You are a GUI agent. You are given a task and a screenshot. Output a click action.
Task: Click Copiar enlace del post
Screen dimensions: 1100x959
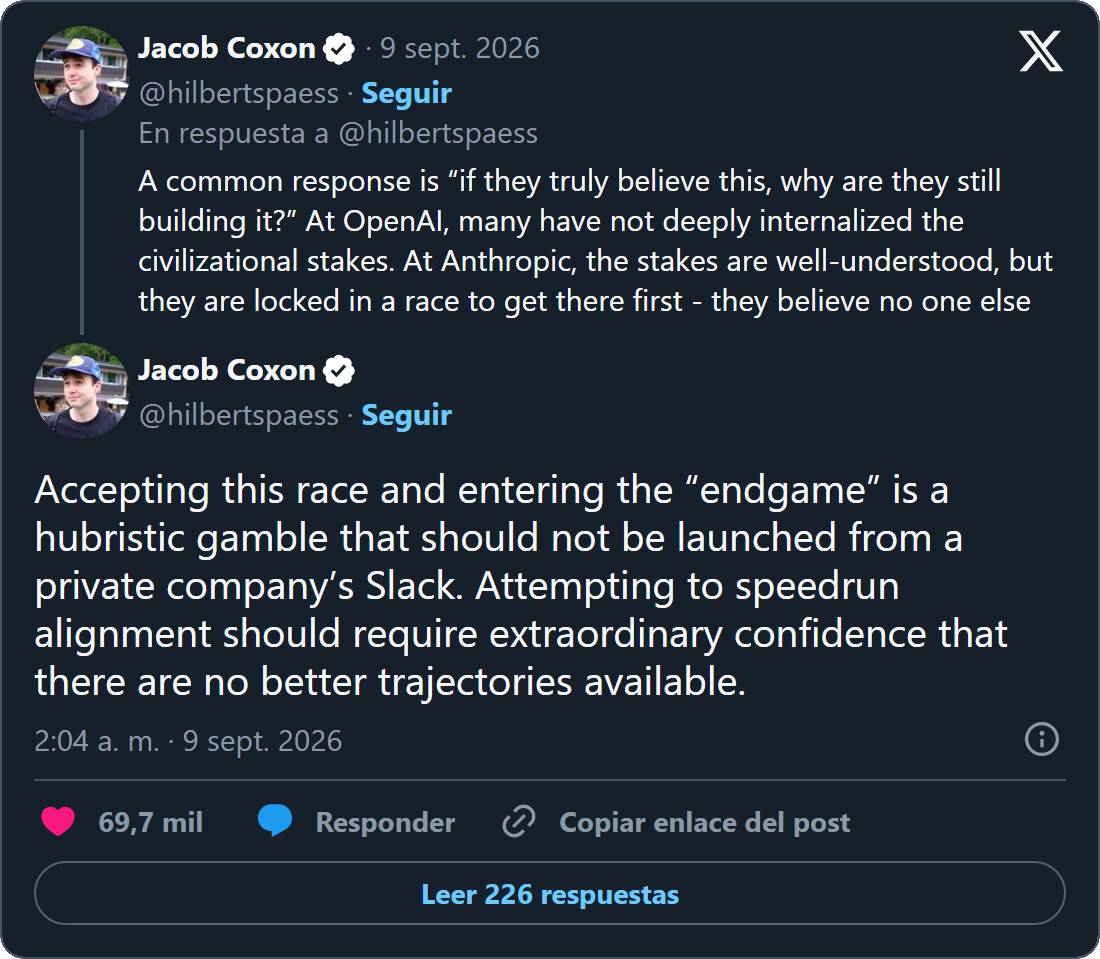point(704,822)
